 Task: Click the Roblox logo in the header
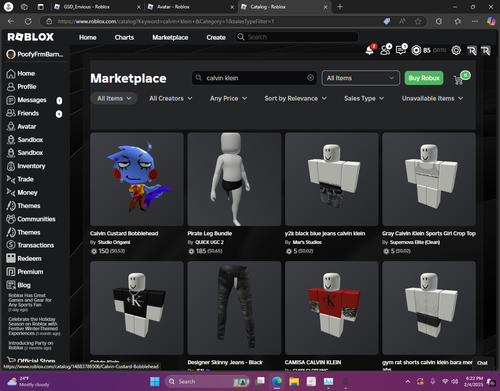click(31, 37)
